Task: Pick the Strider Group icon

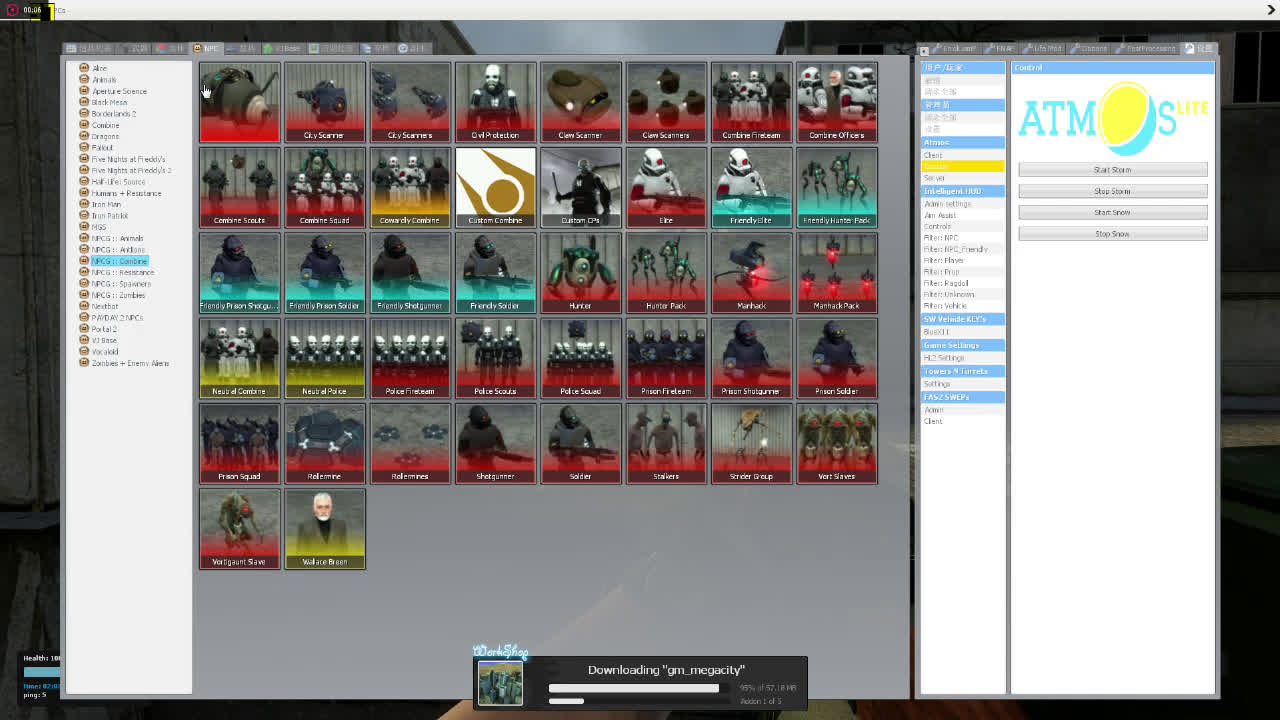Action: coord(751,443)
